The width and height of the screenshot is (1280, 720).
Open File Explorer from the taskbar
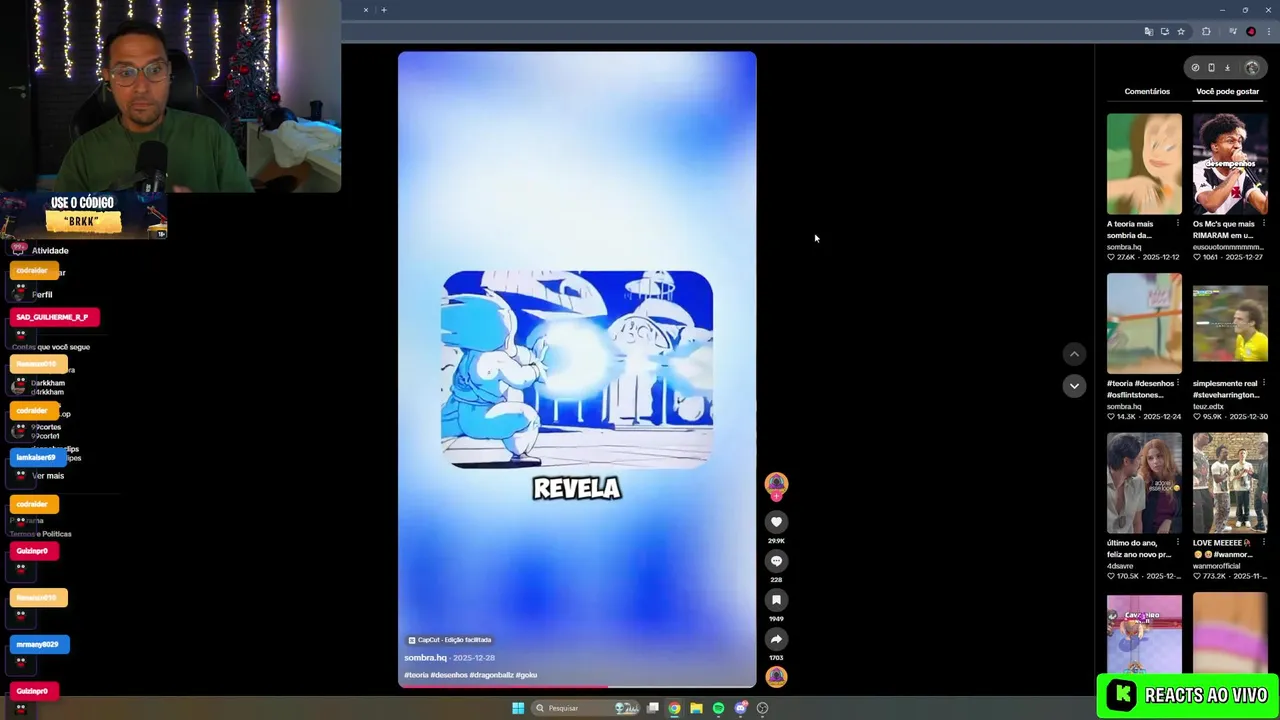[x=696, y=708]
